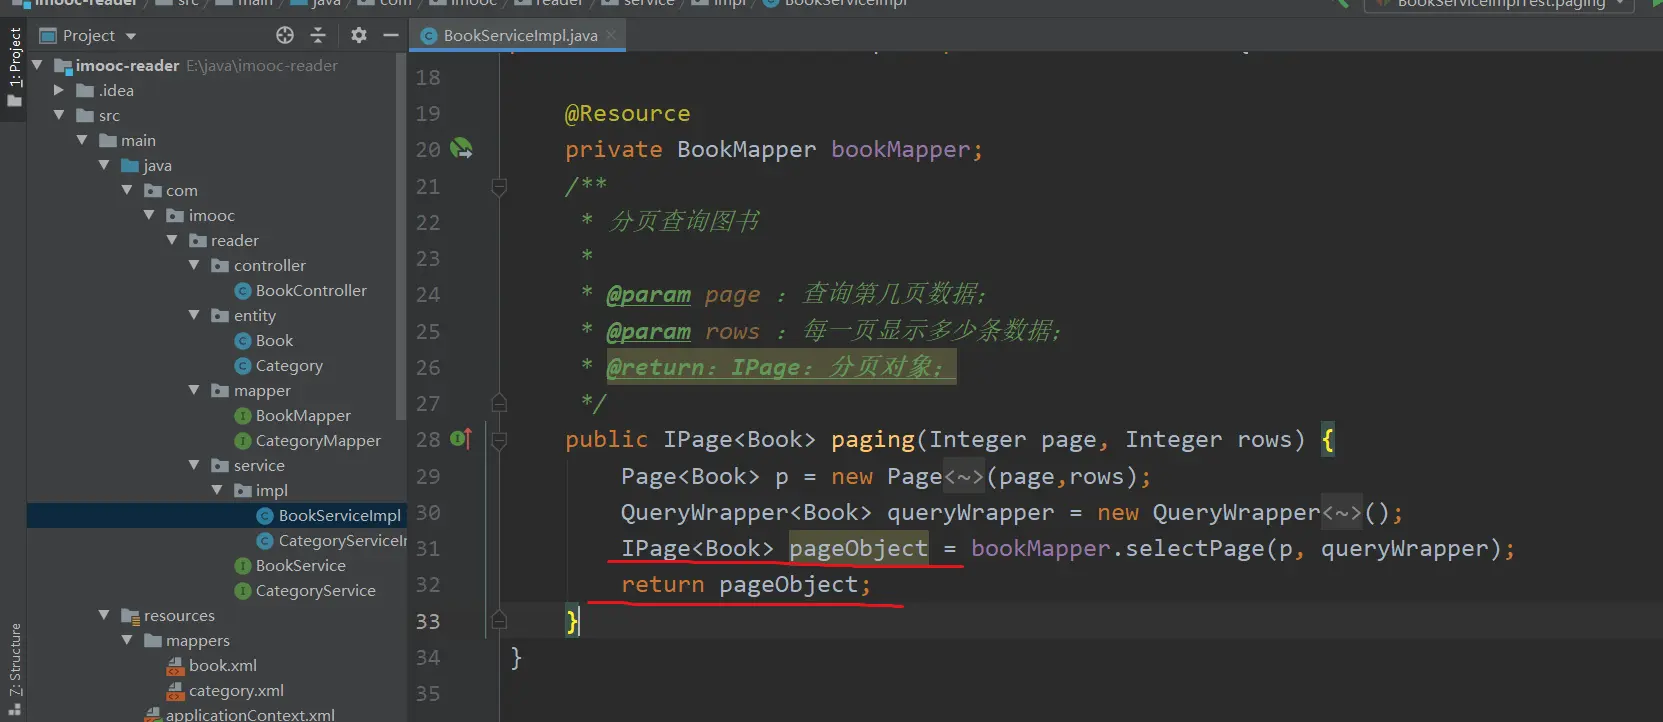Hide the Project tool window
This screenshot has height=722, width=1663.
(391, 35)
